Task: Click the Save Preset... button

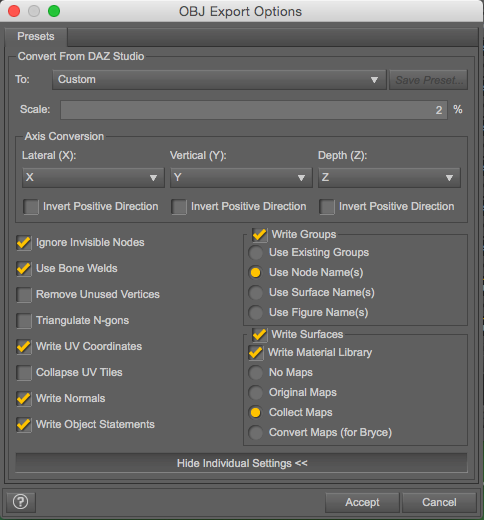Action: pos(429,80)
